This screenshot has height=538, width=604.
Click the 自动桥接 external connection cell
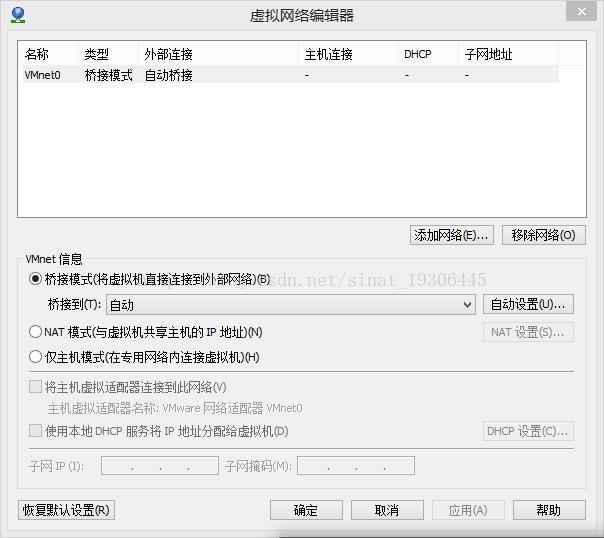[168, 75]
